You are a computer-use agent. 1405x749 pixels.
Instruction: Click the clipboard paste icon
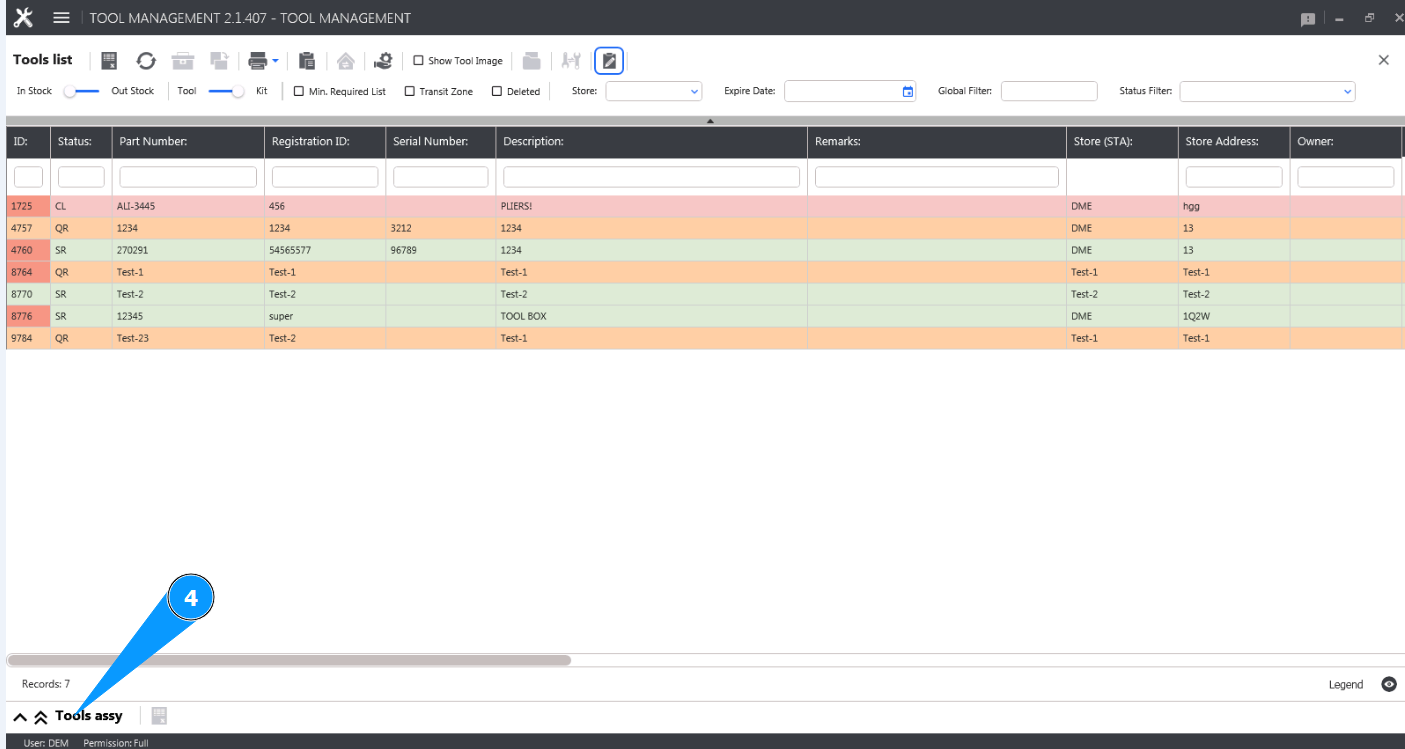tap(307, 61)
